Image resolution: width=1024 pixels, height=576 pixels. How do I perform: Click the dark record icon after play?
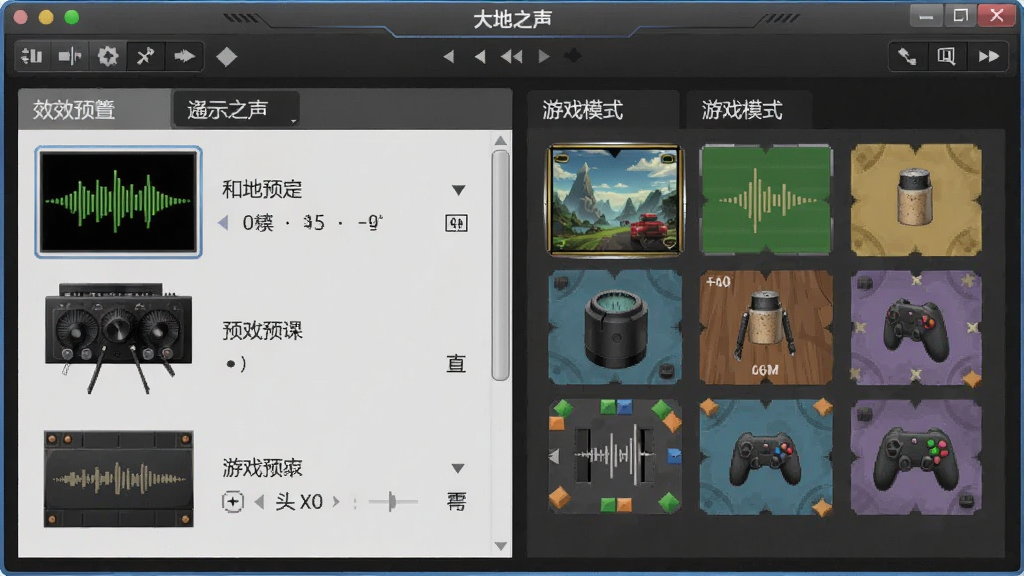573,57
